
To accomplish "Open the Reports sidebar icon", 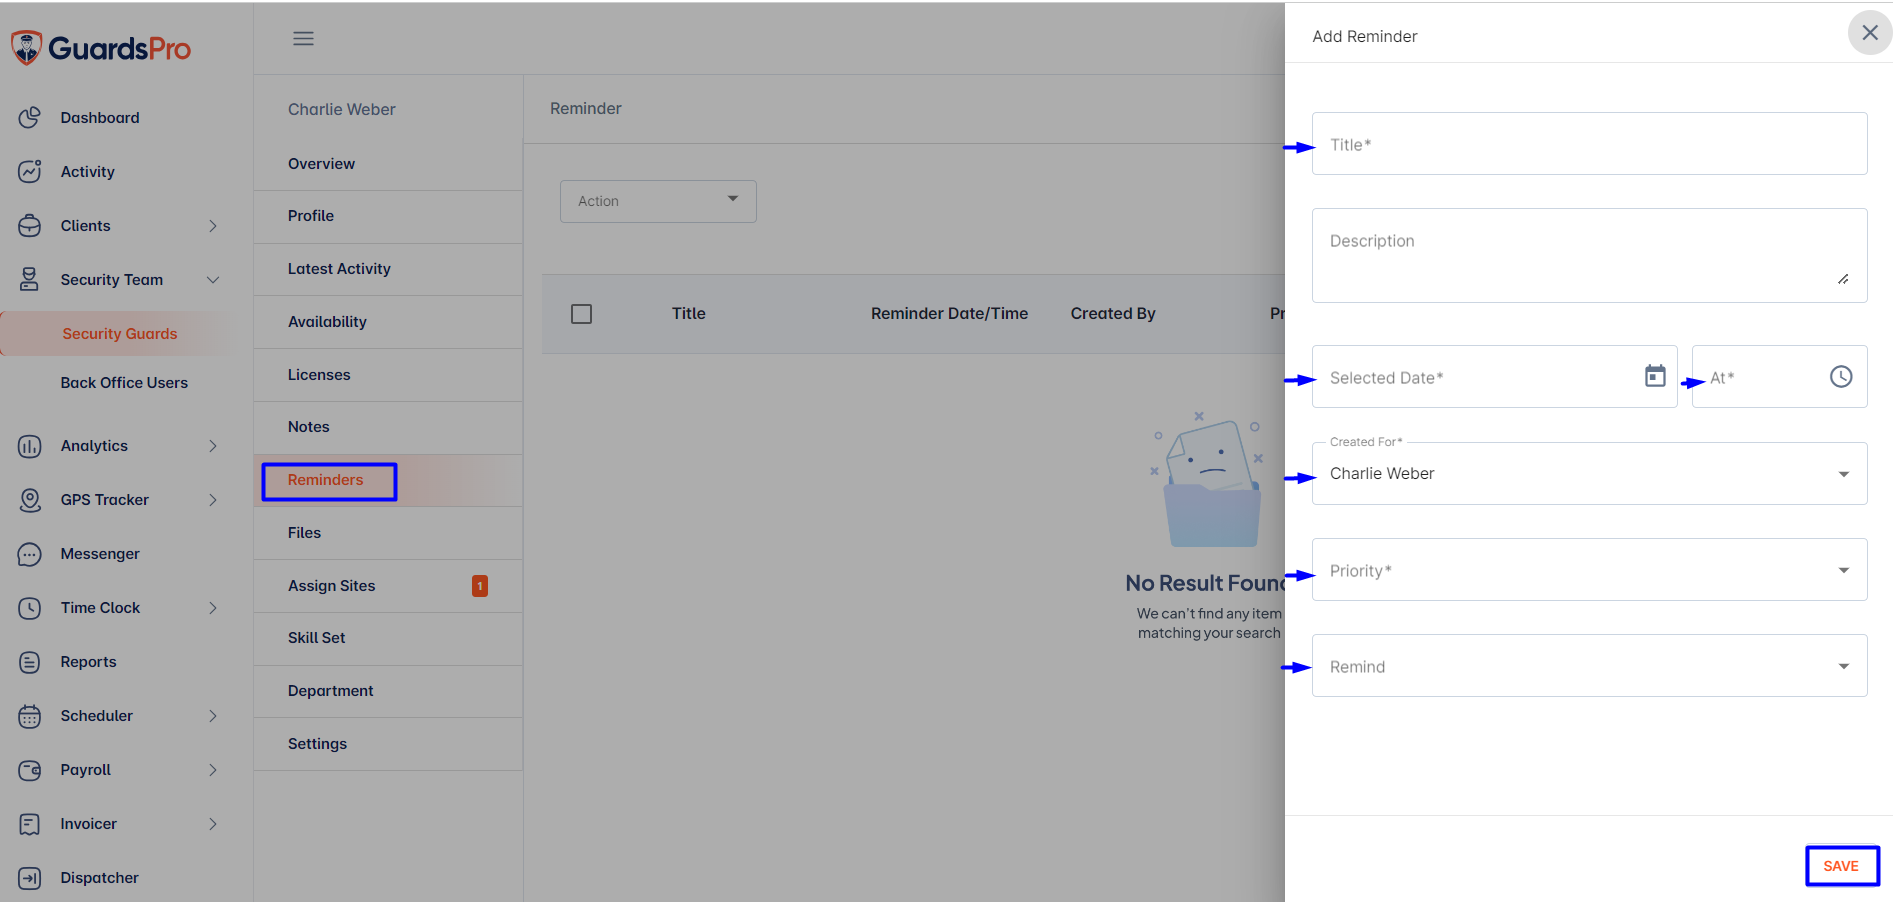I will click(30, 661).
